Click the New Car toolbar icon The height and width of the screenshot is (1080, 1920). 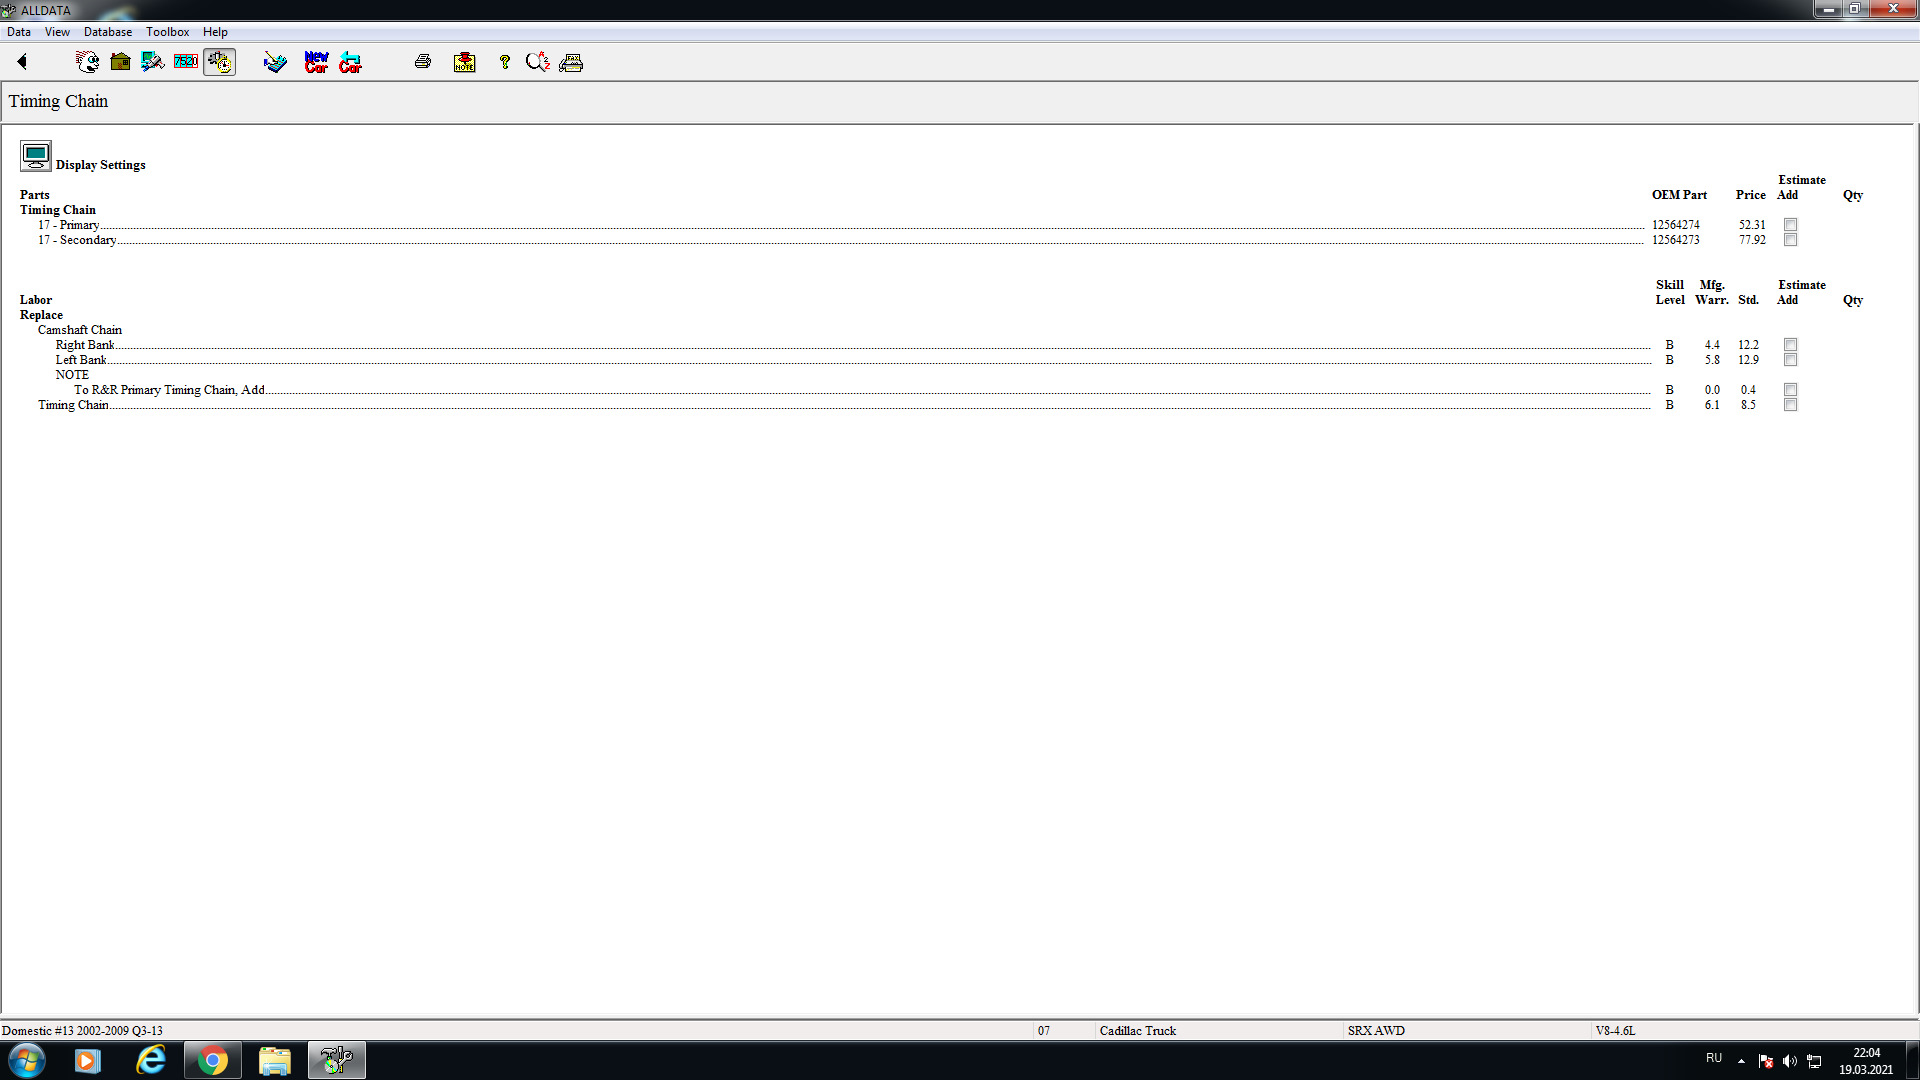click(x=316, y=62)
